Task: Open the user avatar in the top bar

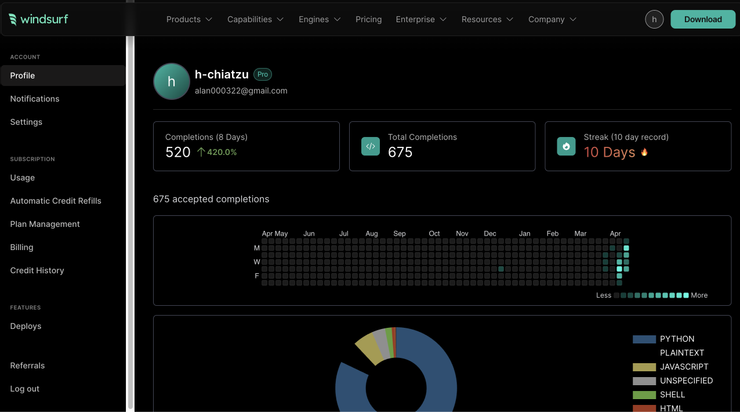Action: (654, 19)
